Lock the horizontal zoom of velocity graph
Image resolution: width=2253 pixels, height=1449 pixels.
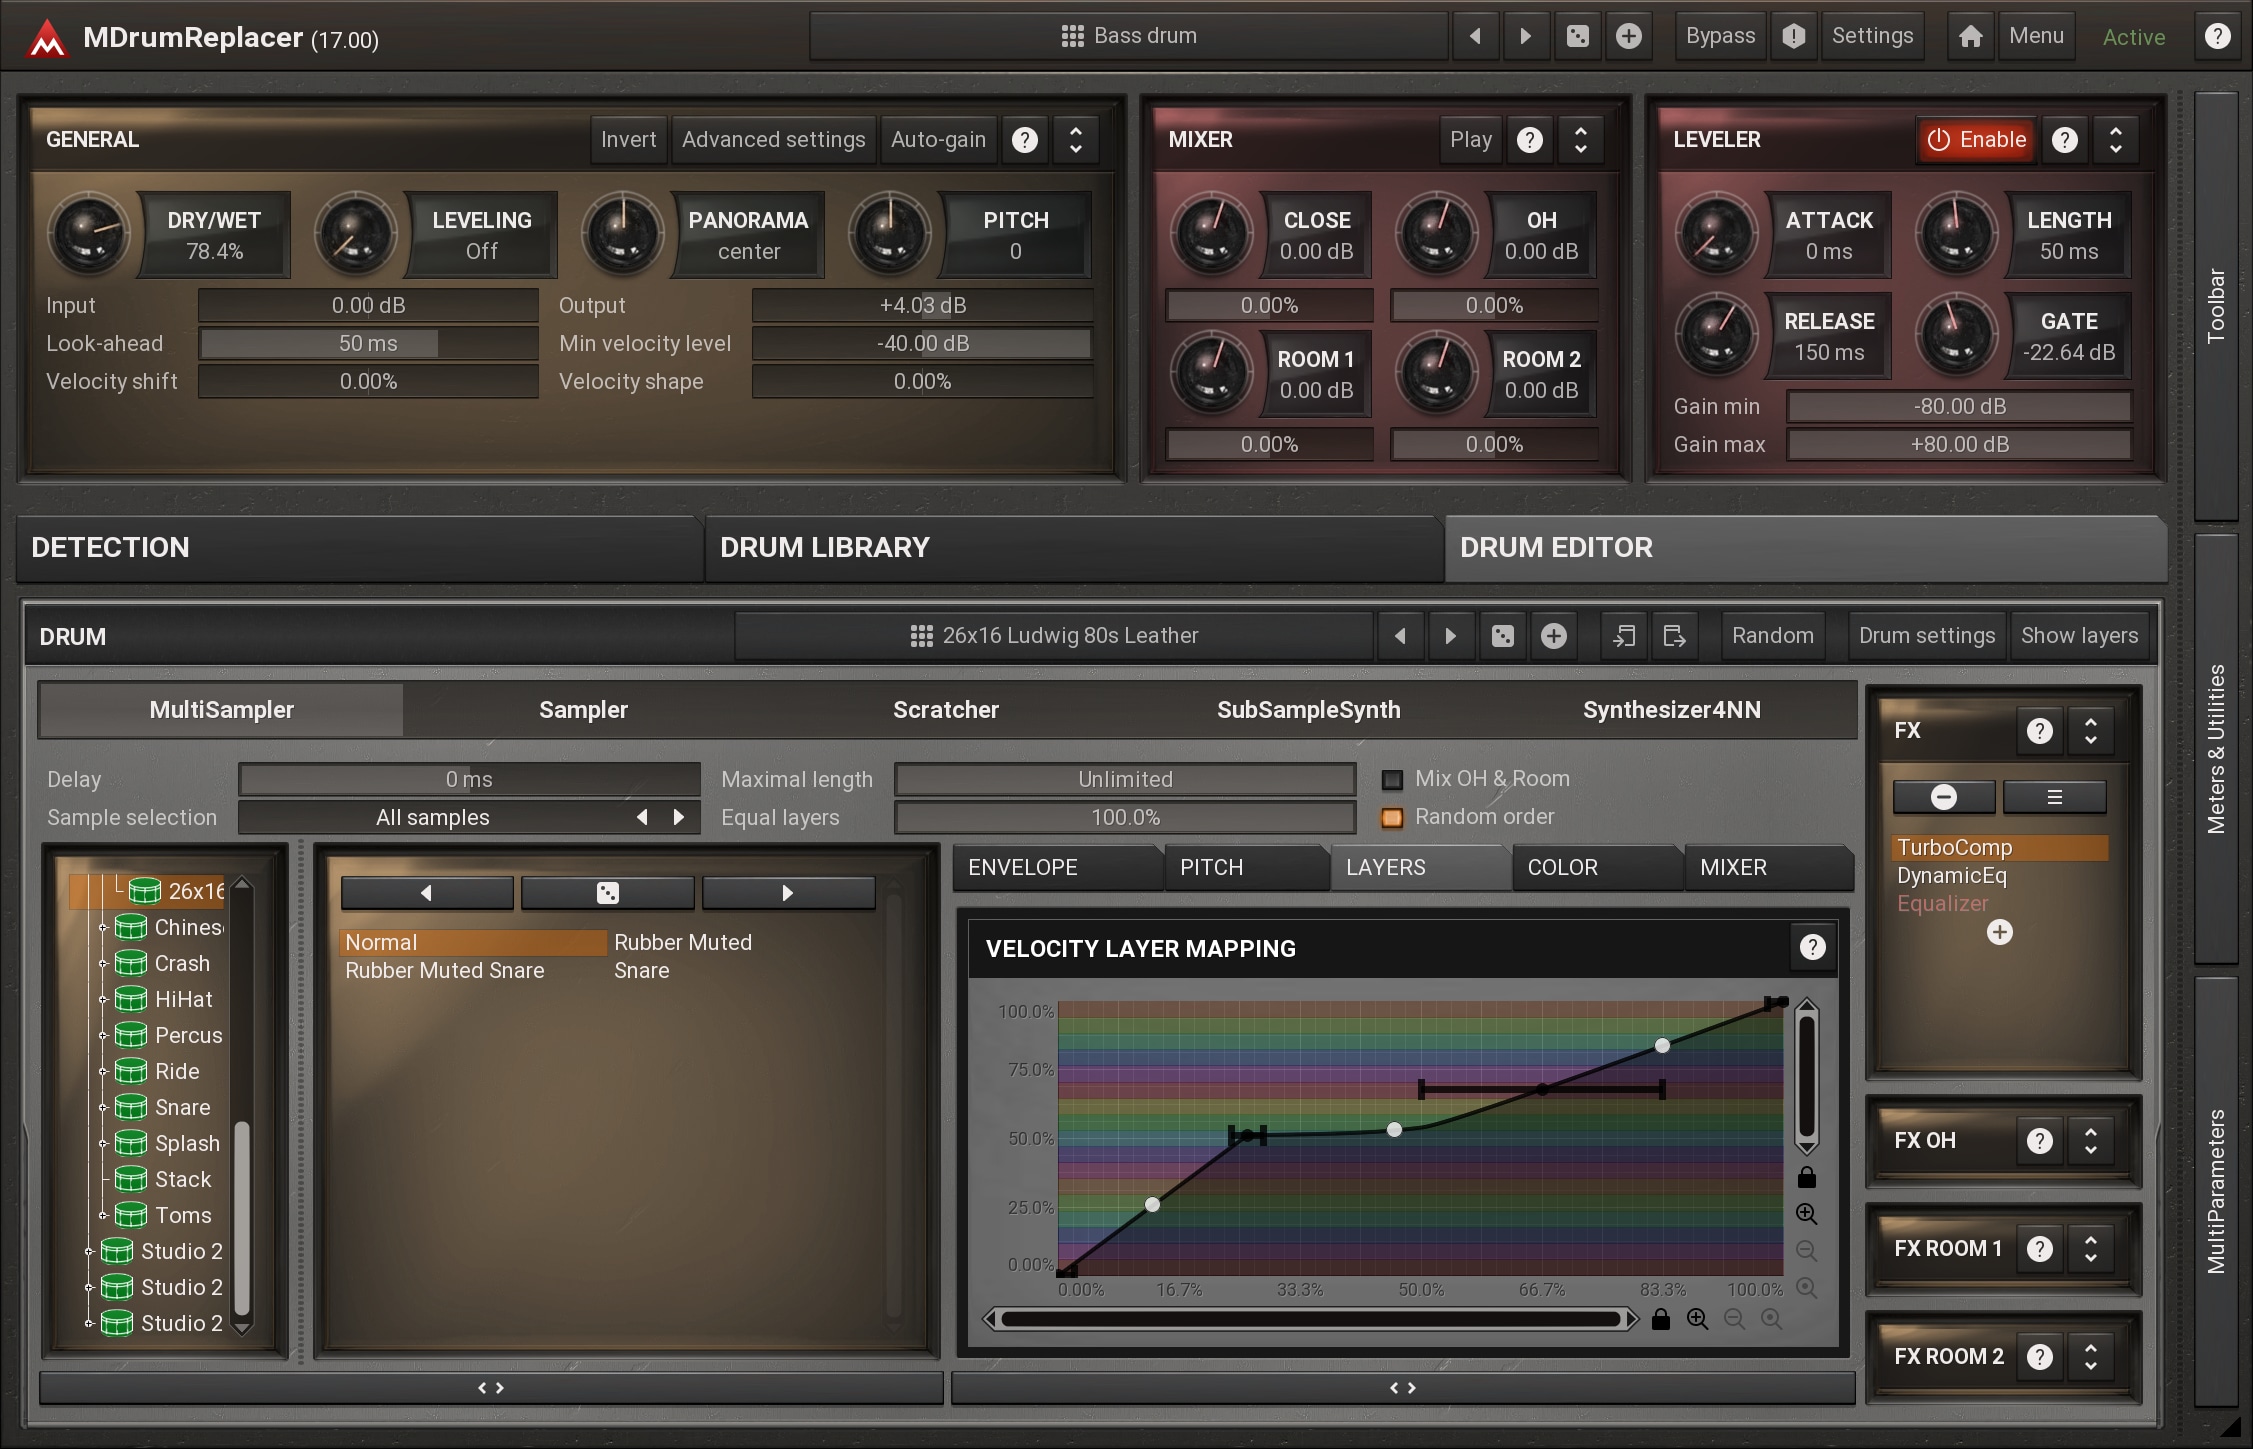[1661, 1319]
